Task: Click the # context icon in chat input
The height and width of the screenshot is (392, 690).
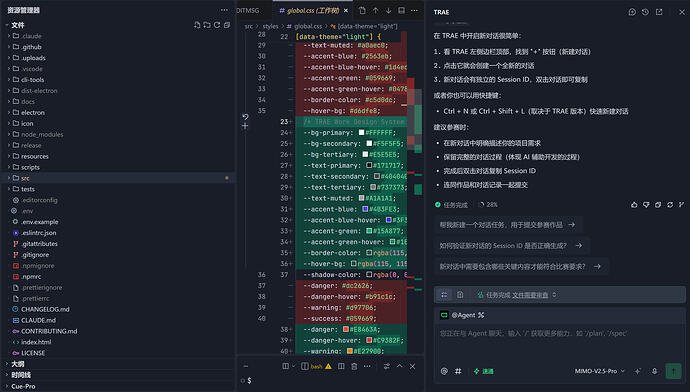Action: (x=458, y=371)
